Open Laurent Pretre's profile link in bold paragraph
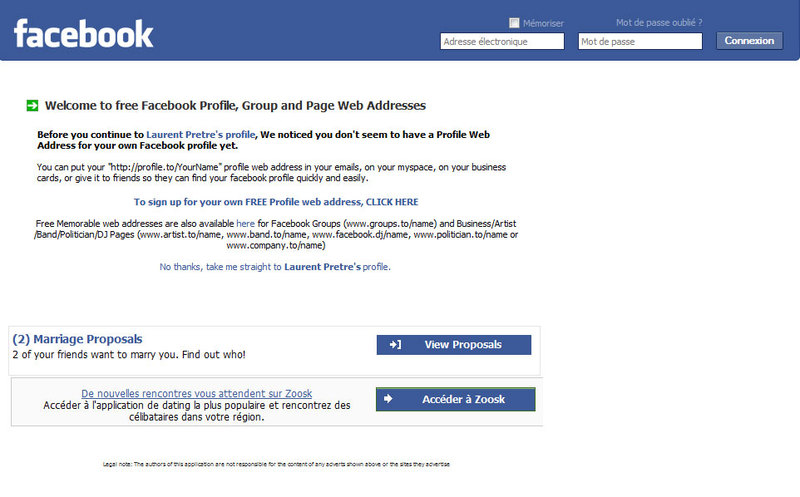Viewport: 800px width, 497px height. [x=201, y=135]
